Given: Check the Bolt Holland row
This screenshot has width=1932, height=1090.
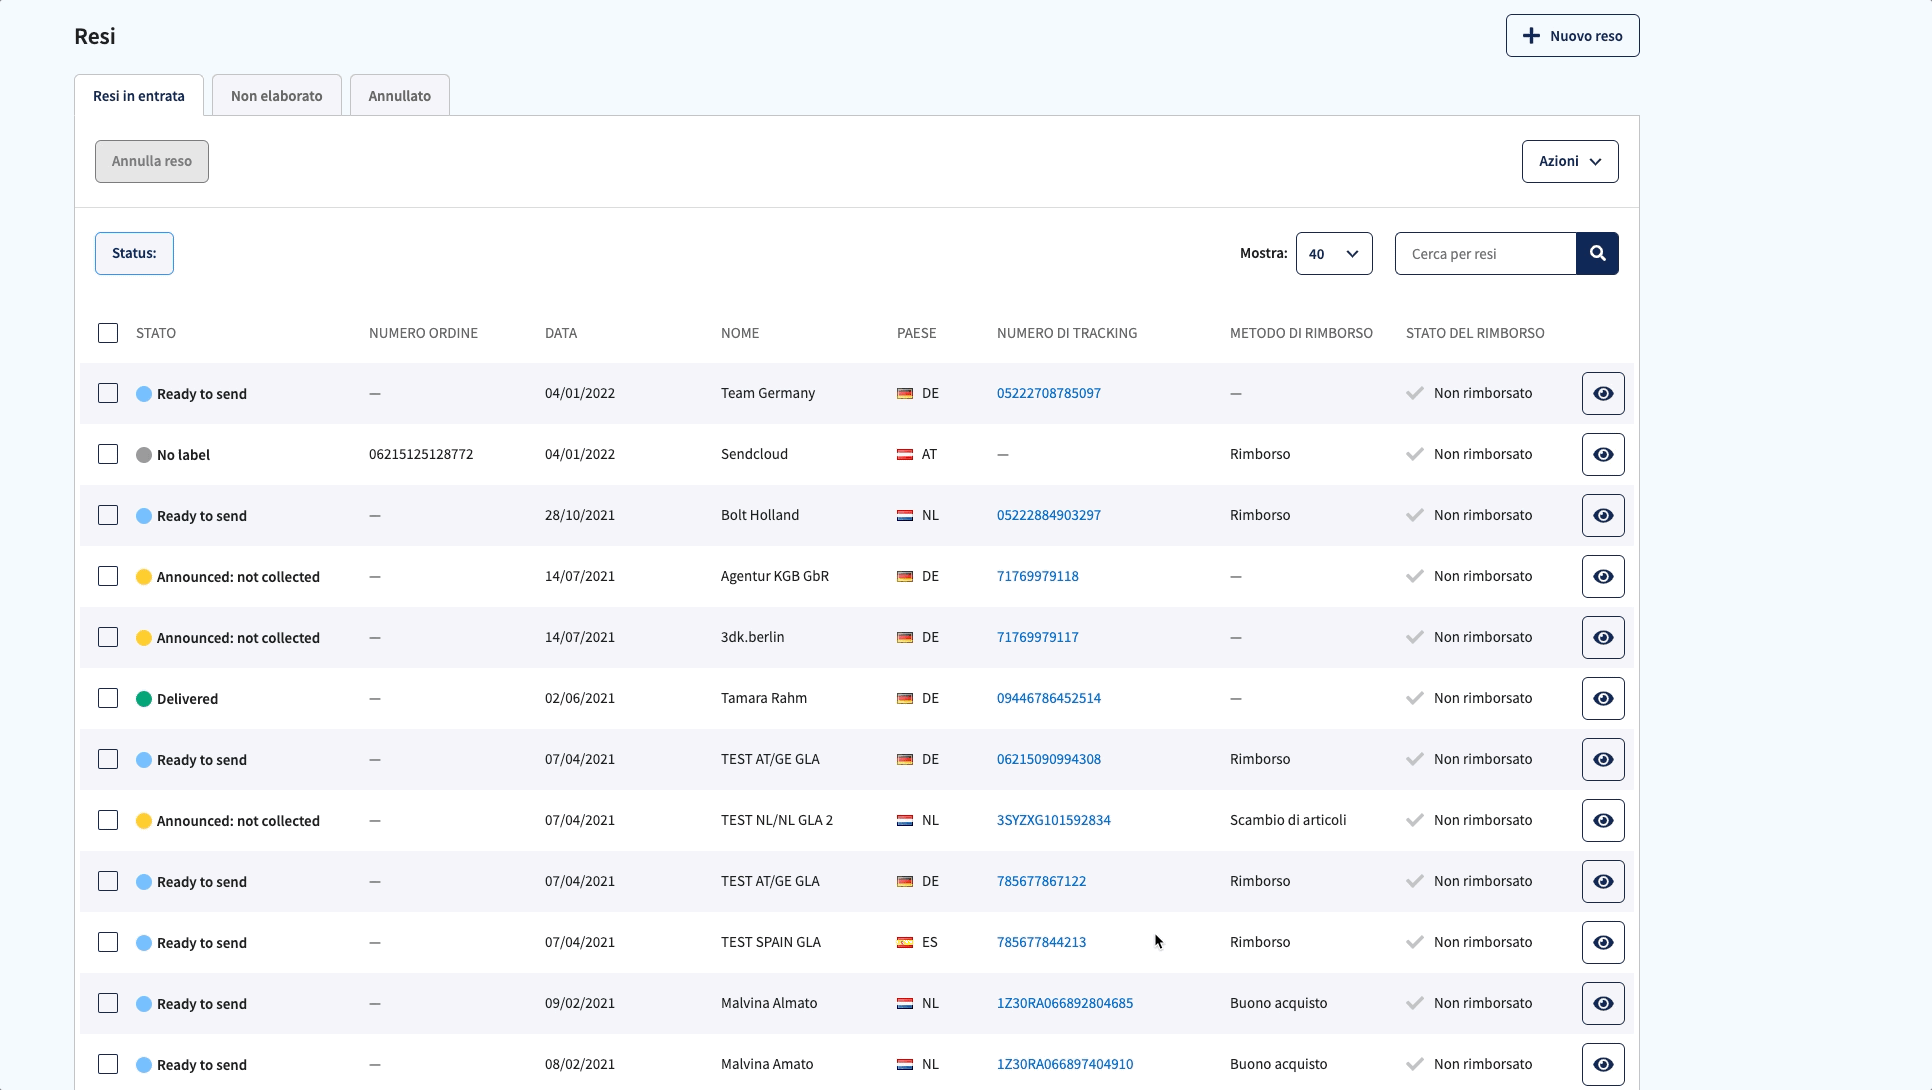Looking at the screenshot, I should [108, 515].
